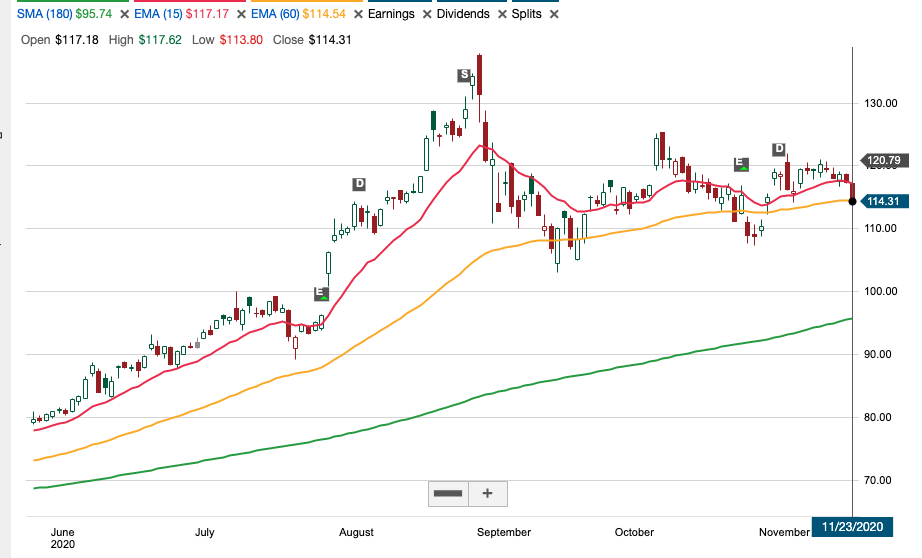Remove the SMA (180) indicator
Viewport: 922px width, 558px height.
124,14
